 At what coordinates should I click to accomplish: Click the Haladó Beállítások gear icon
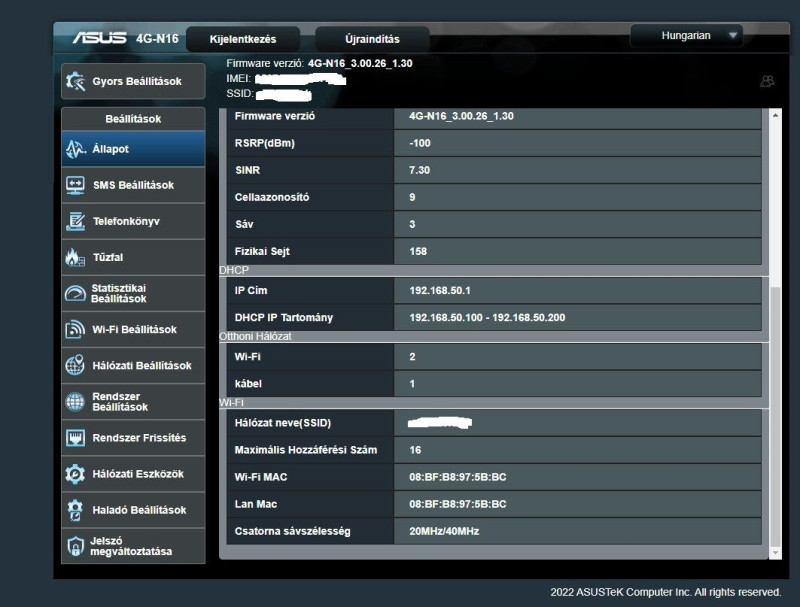point(76,510)
